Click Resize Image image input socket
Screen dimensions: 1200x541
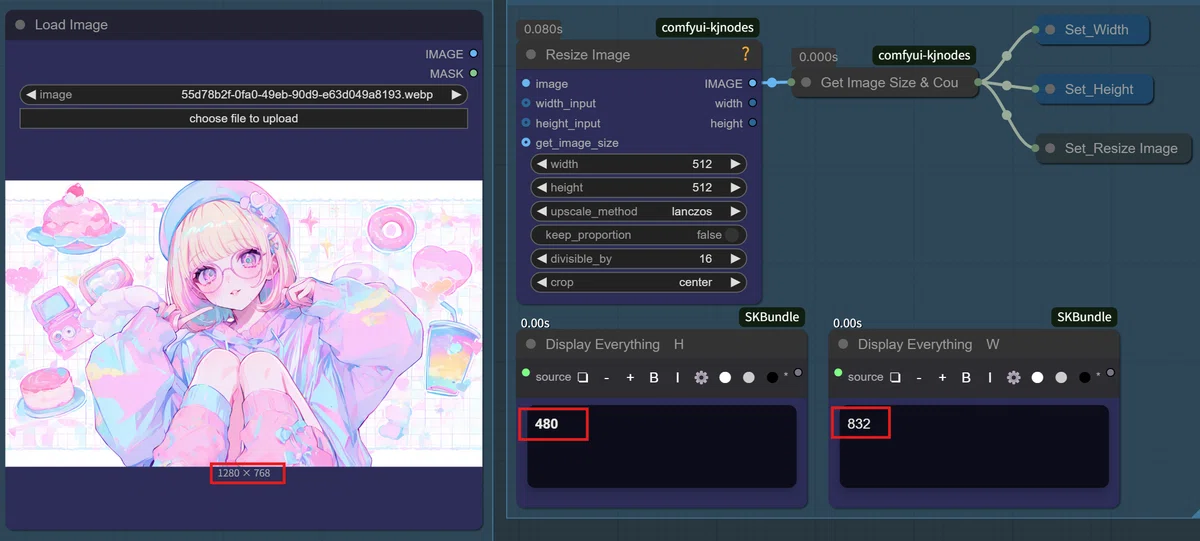(x=526, y=84)
